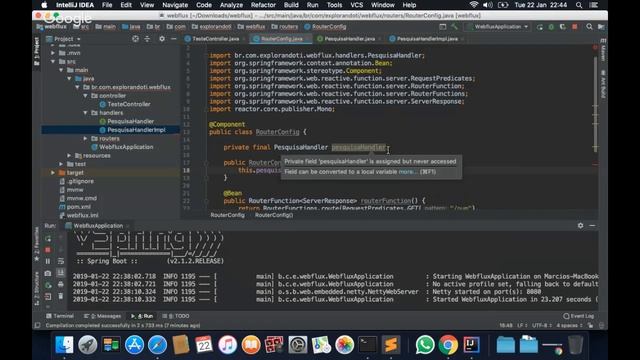Open Project Structure icon at toolbar end

pyautogui.click(x=601, y=27)
